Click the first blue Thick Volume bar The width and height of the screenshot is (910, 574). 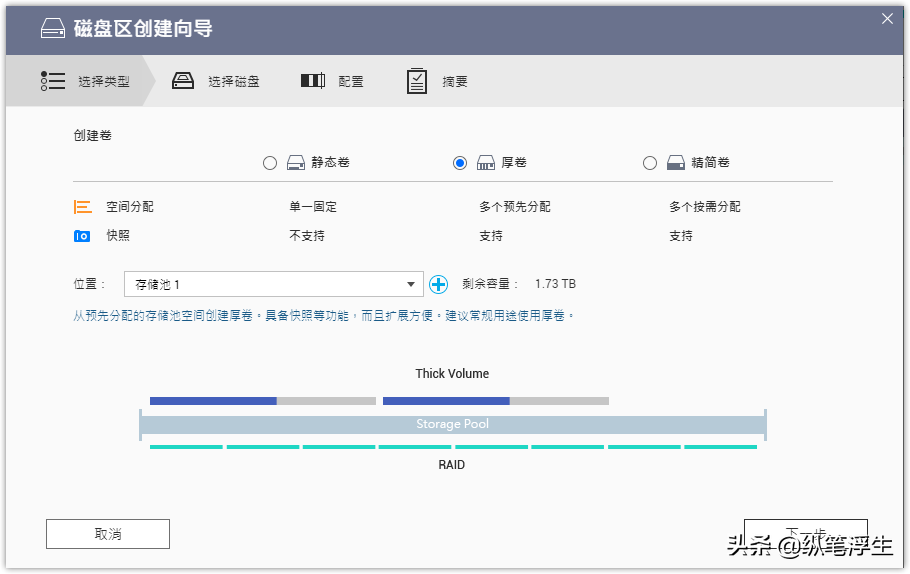tap(213, 401)
